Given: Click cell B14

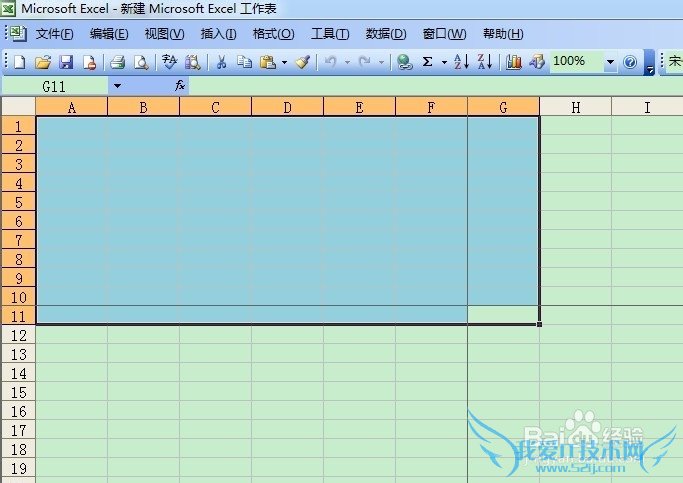Looking at the screenshot, I should pyautogui.click(x=143, y=372).
